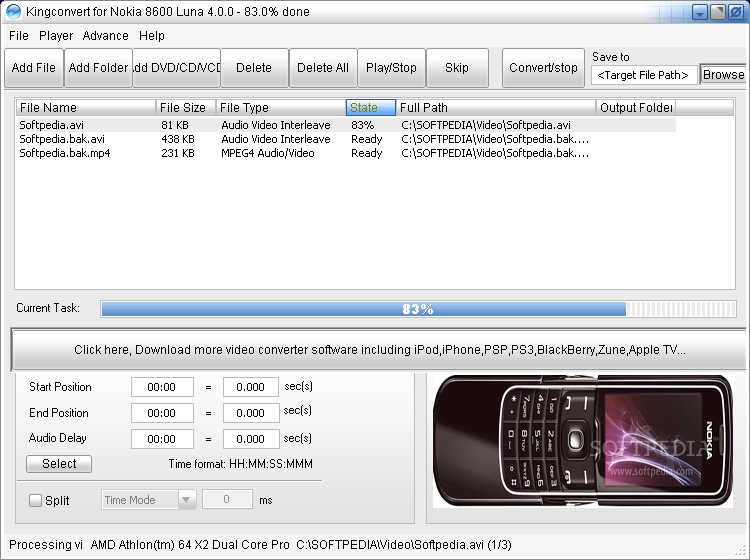
Task: Click the Current Task progress bar
Action: (x=419, y=309)
